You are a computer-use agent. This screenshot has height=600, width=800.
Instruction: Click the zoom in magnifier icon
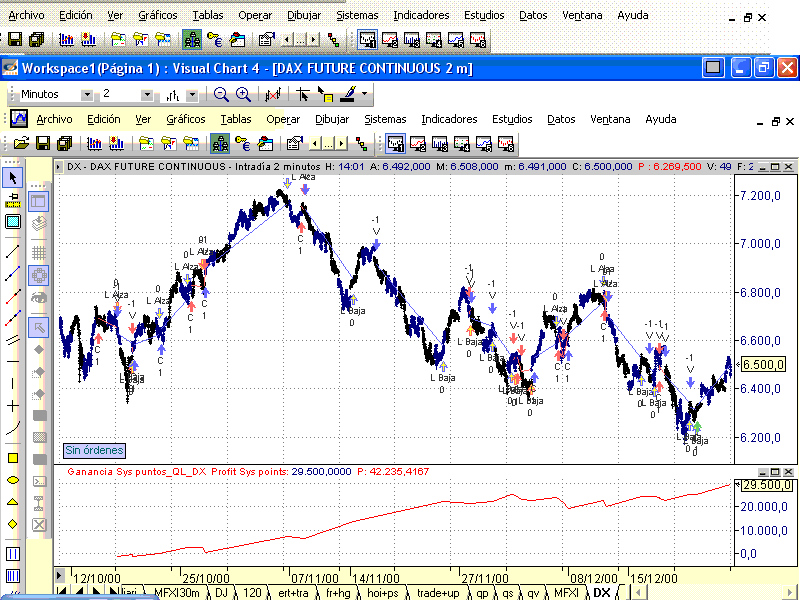[x=243, y=94]
